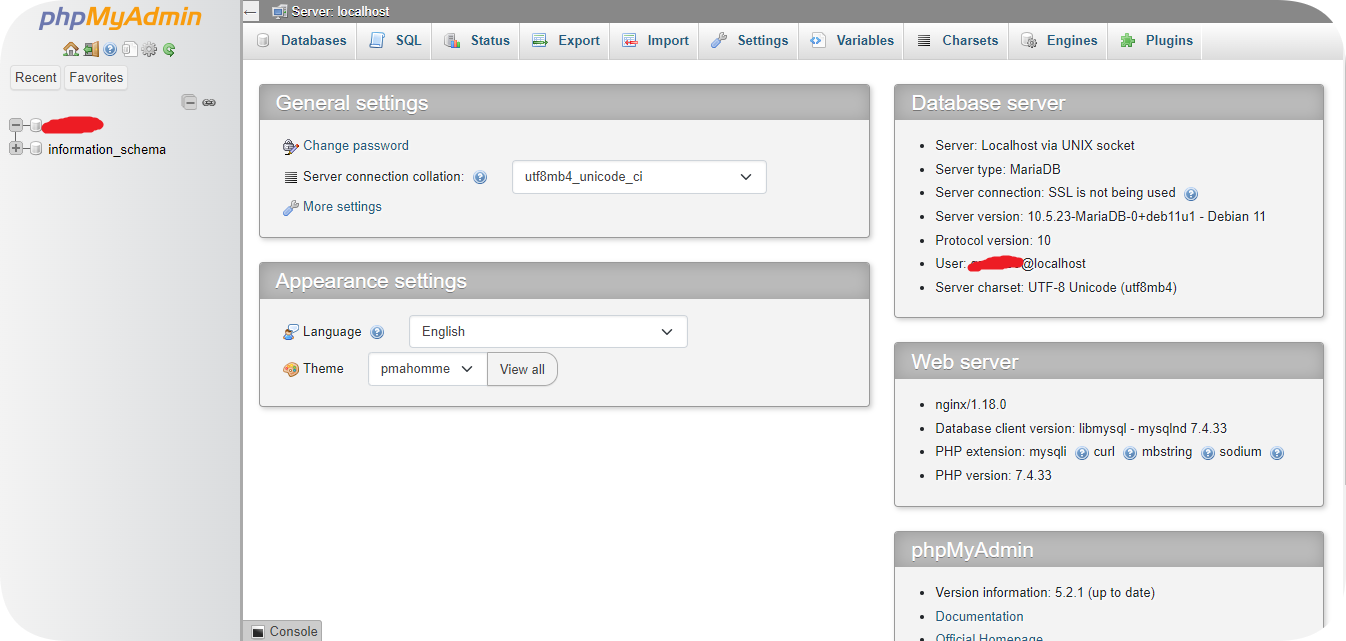The height and width of the screenshot is (641, 1346).
Task: Click the Change password link
Action: [356, 146]
